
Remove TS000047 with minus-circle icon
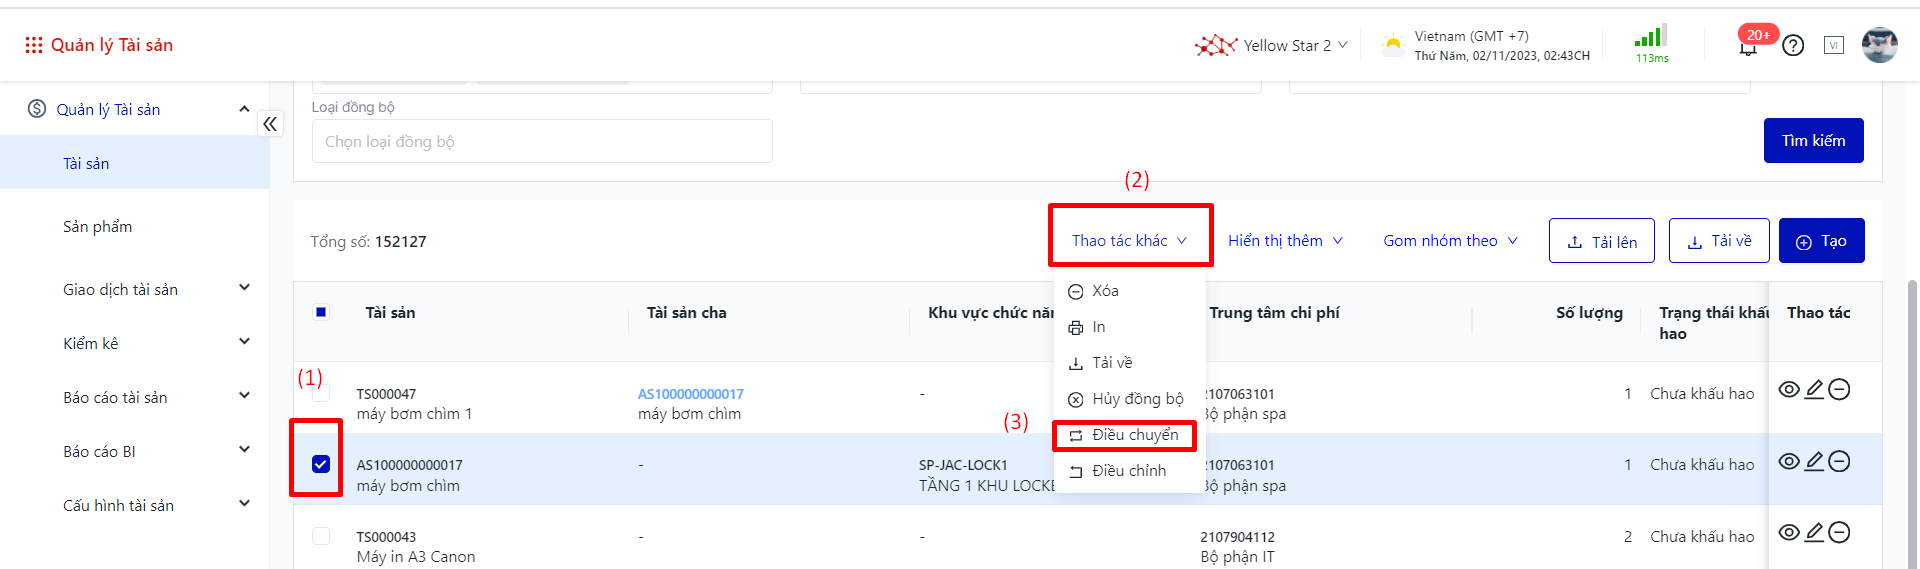point(1839,389)
